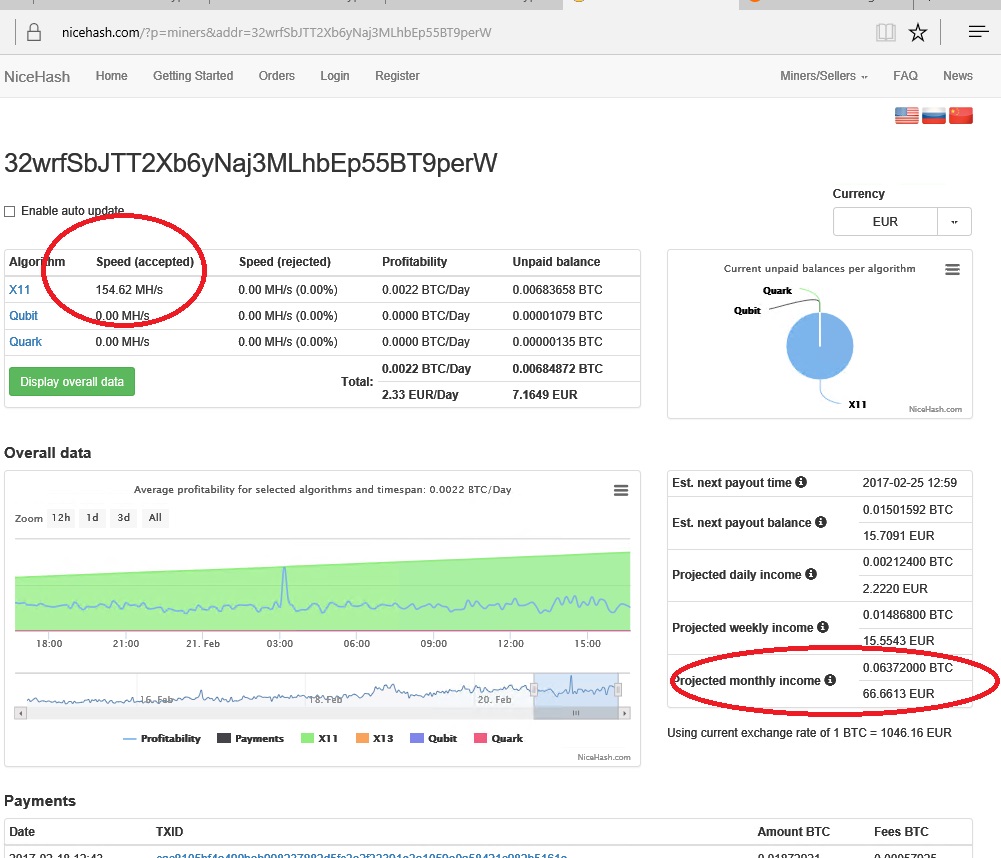The height and width of the screenshot is (858, 1001).
Task: Toggle X13 series in chart legend
Action: (374, 739)
